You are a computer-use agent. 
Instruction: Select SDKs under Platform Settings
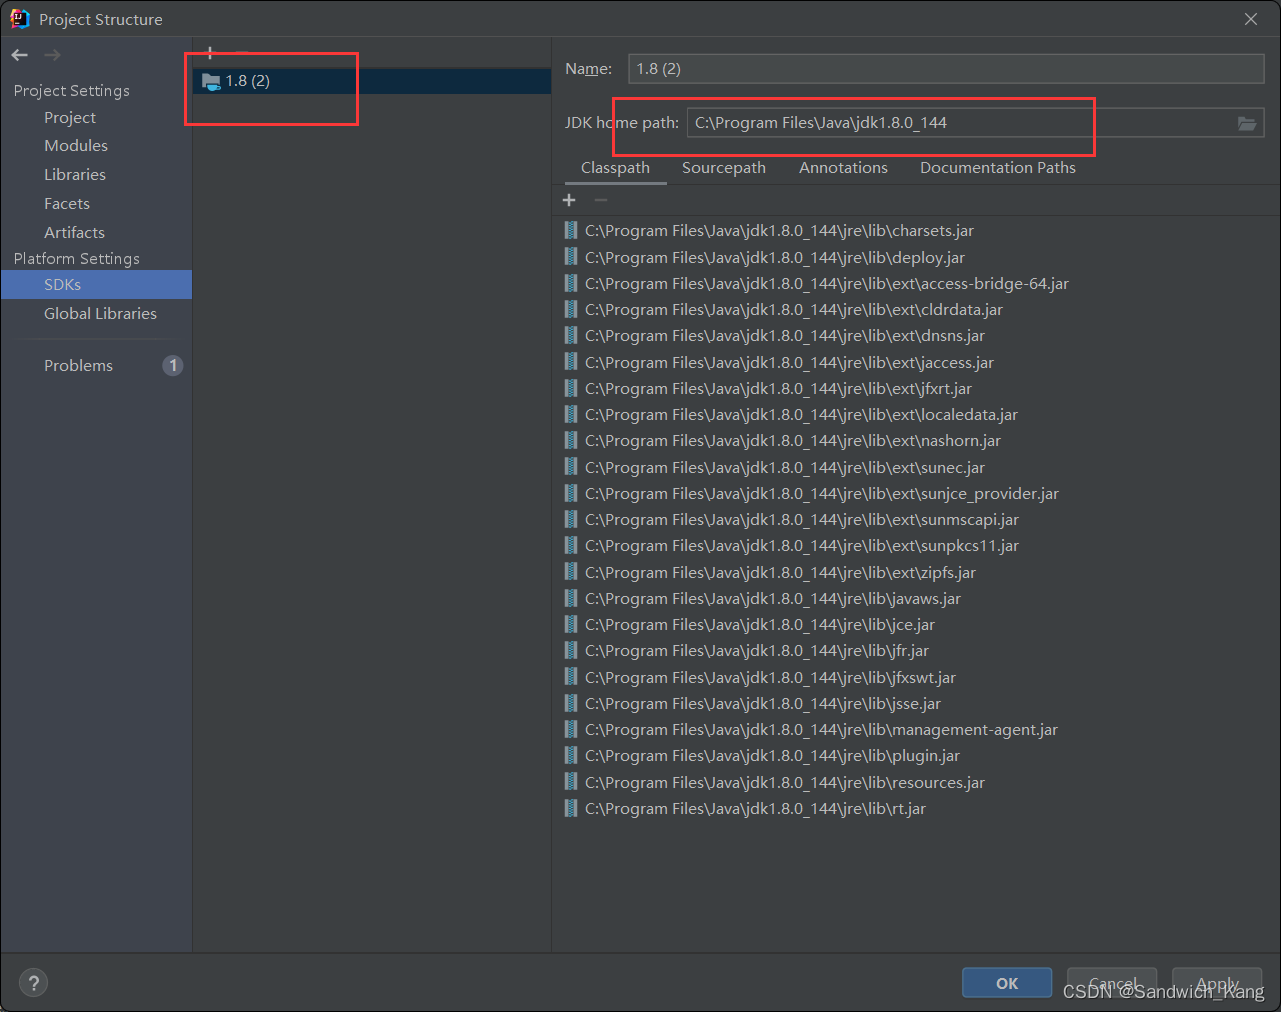click(96, 284)
